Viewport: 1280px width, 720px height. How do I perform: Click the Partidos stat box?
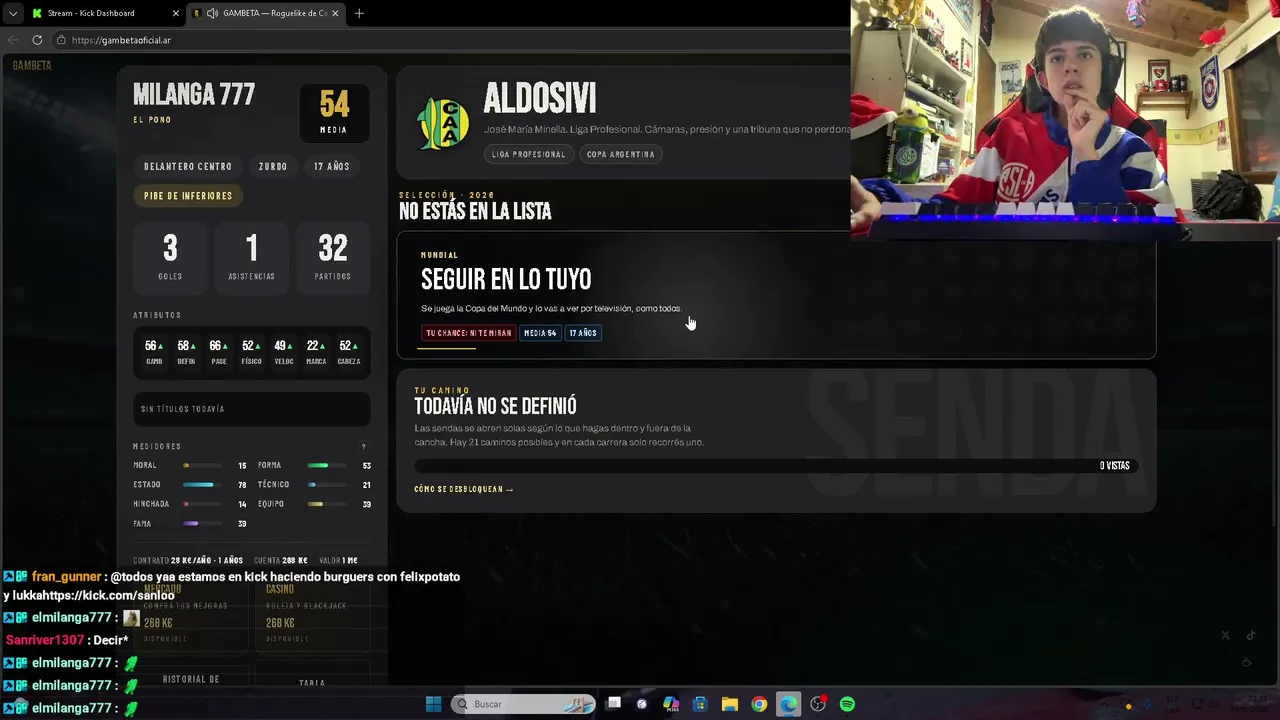pos(333,257)
